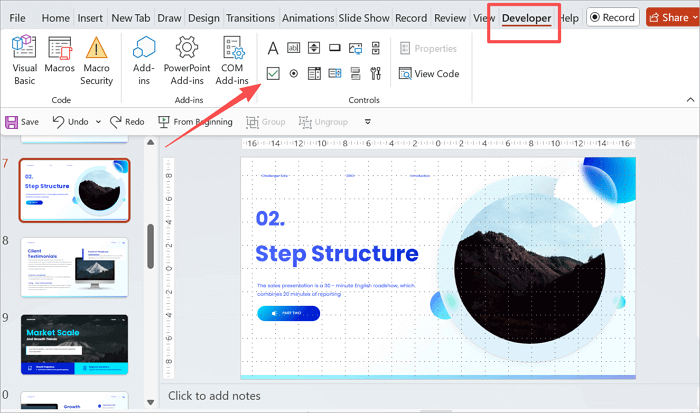Image resolution: width=700 pixels, height=413 pixels.
Task: Select slide 9 Market Scale thumbnail
Action: (x=75, y=345)
